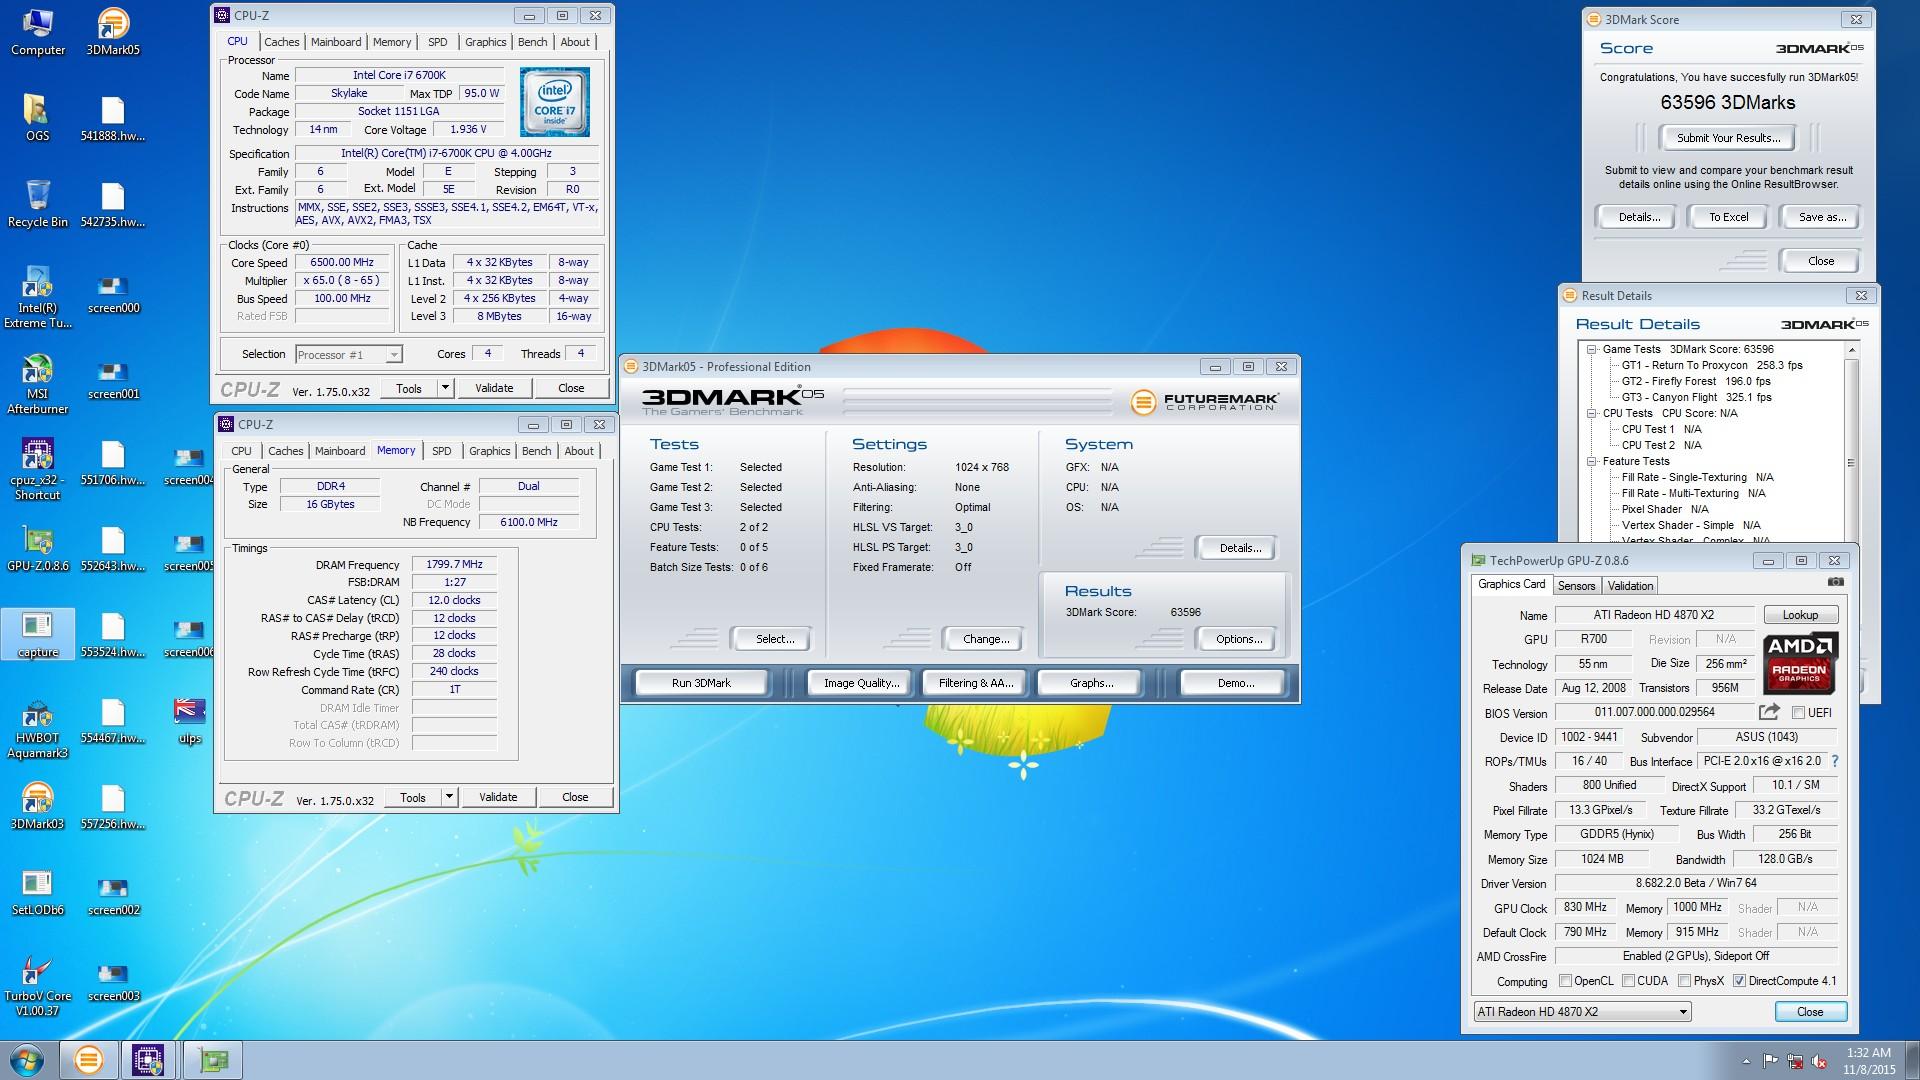
Task: Toggle the CUDA checkbox in GPU-Z
Action: (x=1628, y=981)
